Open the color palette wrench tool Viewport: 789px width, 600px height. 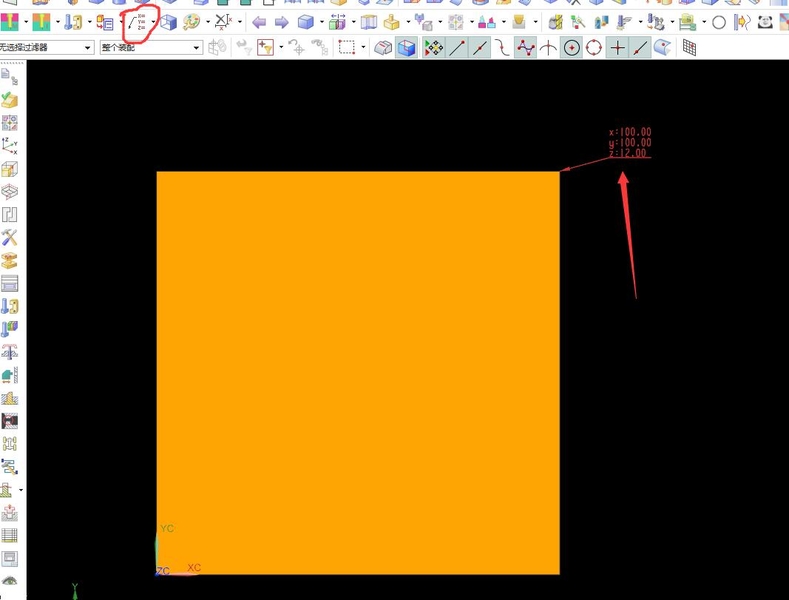coord(192,22)
